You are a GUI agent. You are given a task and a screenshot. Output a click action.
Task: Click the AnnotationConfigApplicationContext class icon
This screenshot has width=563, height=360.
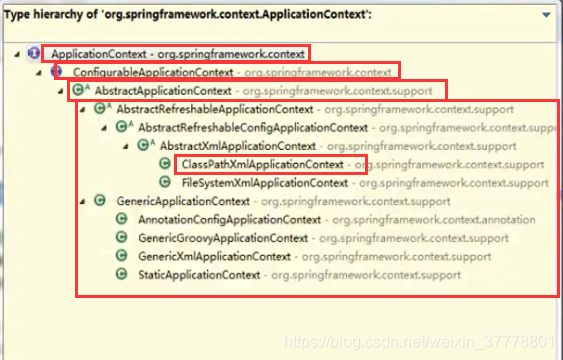pos(122,219)
